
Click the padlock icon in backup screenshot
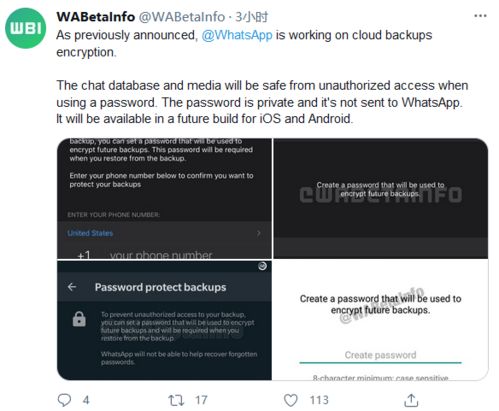coord(79,319)
